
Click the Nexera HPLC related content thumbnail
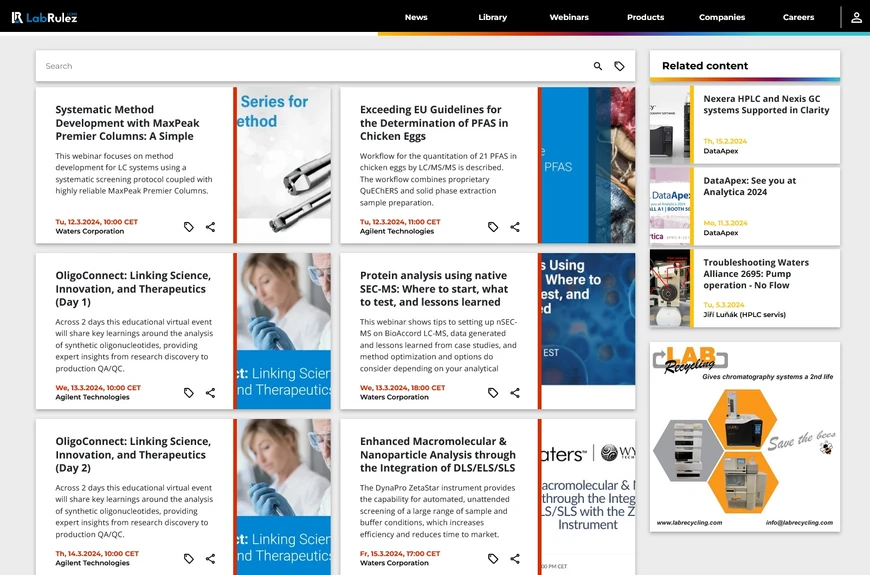pos(670,124)
